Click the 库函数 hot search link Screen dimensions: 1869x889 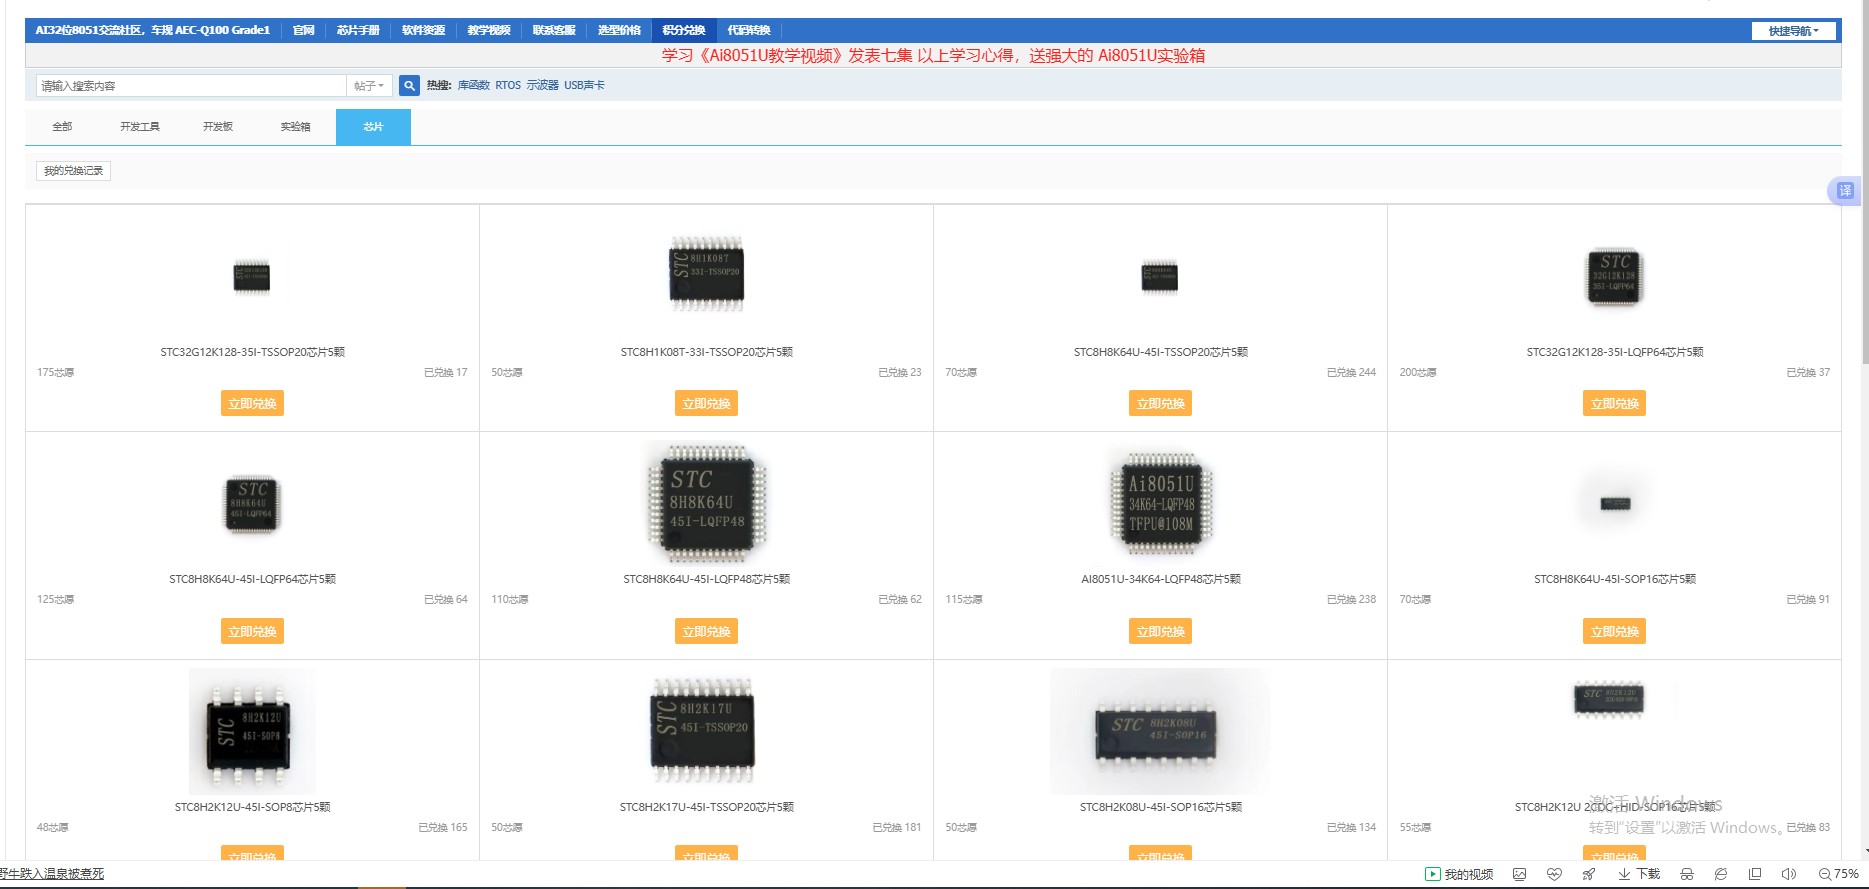tap(474, 86)
